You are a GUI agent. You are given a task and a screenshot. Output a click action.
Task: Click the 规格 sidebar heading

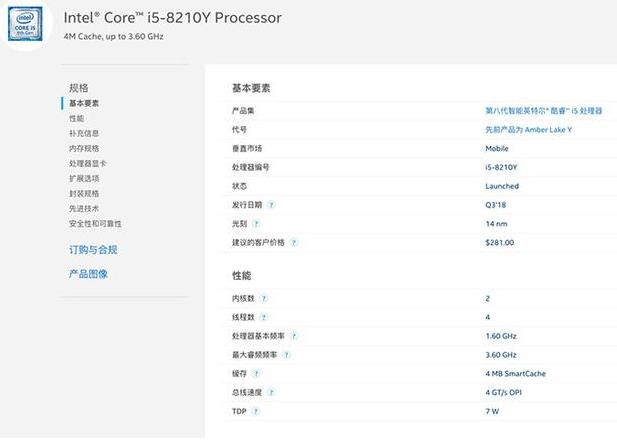pyautogui.click(x=79, y=87)
